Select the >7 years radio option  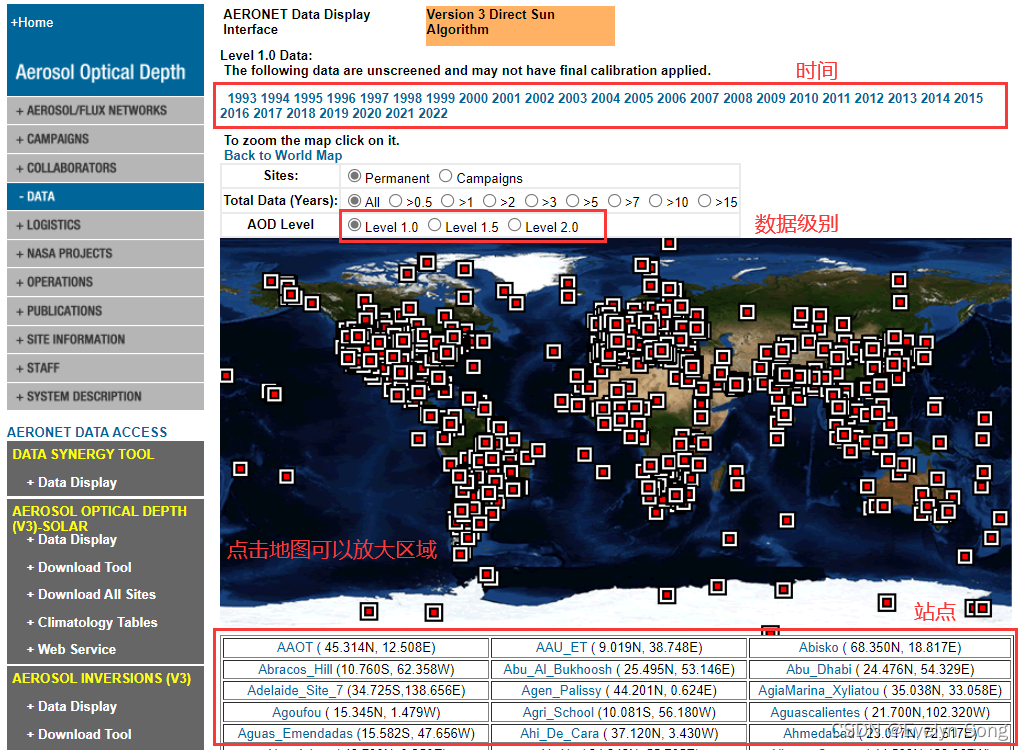pos(615,201)
